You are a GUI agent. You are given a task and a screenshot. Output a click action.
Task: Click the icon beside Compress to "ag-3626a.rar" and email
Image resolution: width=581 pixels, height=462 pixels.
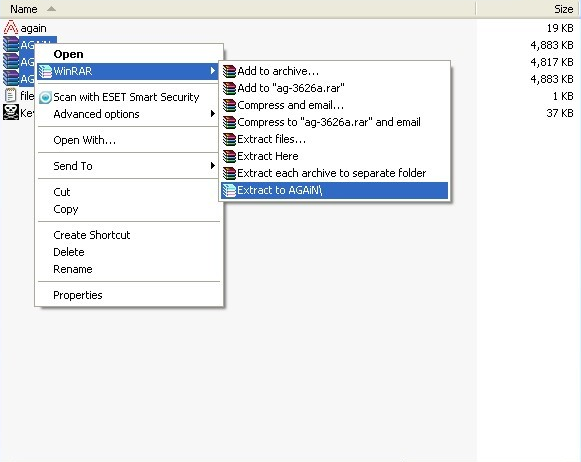229,122
